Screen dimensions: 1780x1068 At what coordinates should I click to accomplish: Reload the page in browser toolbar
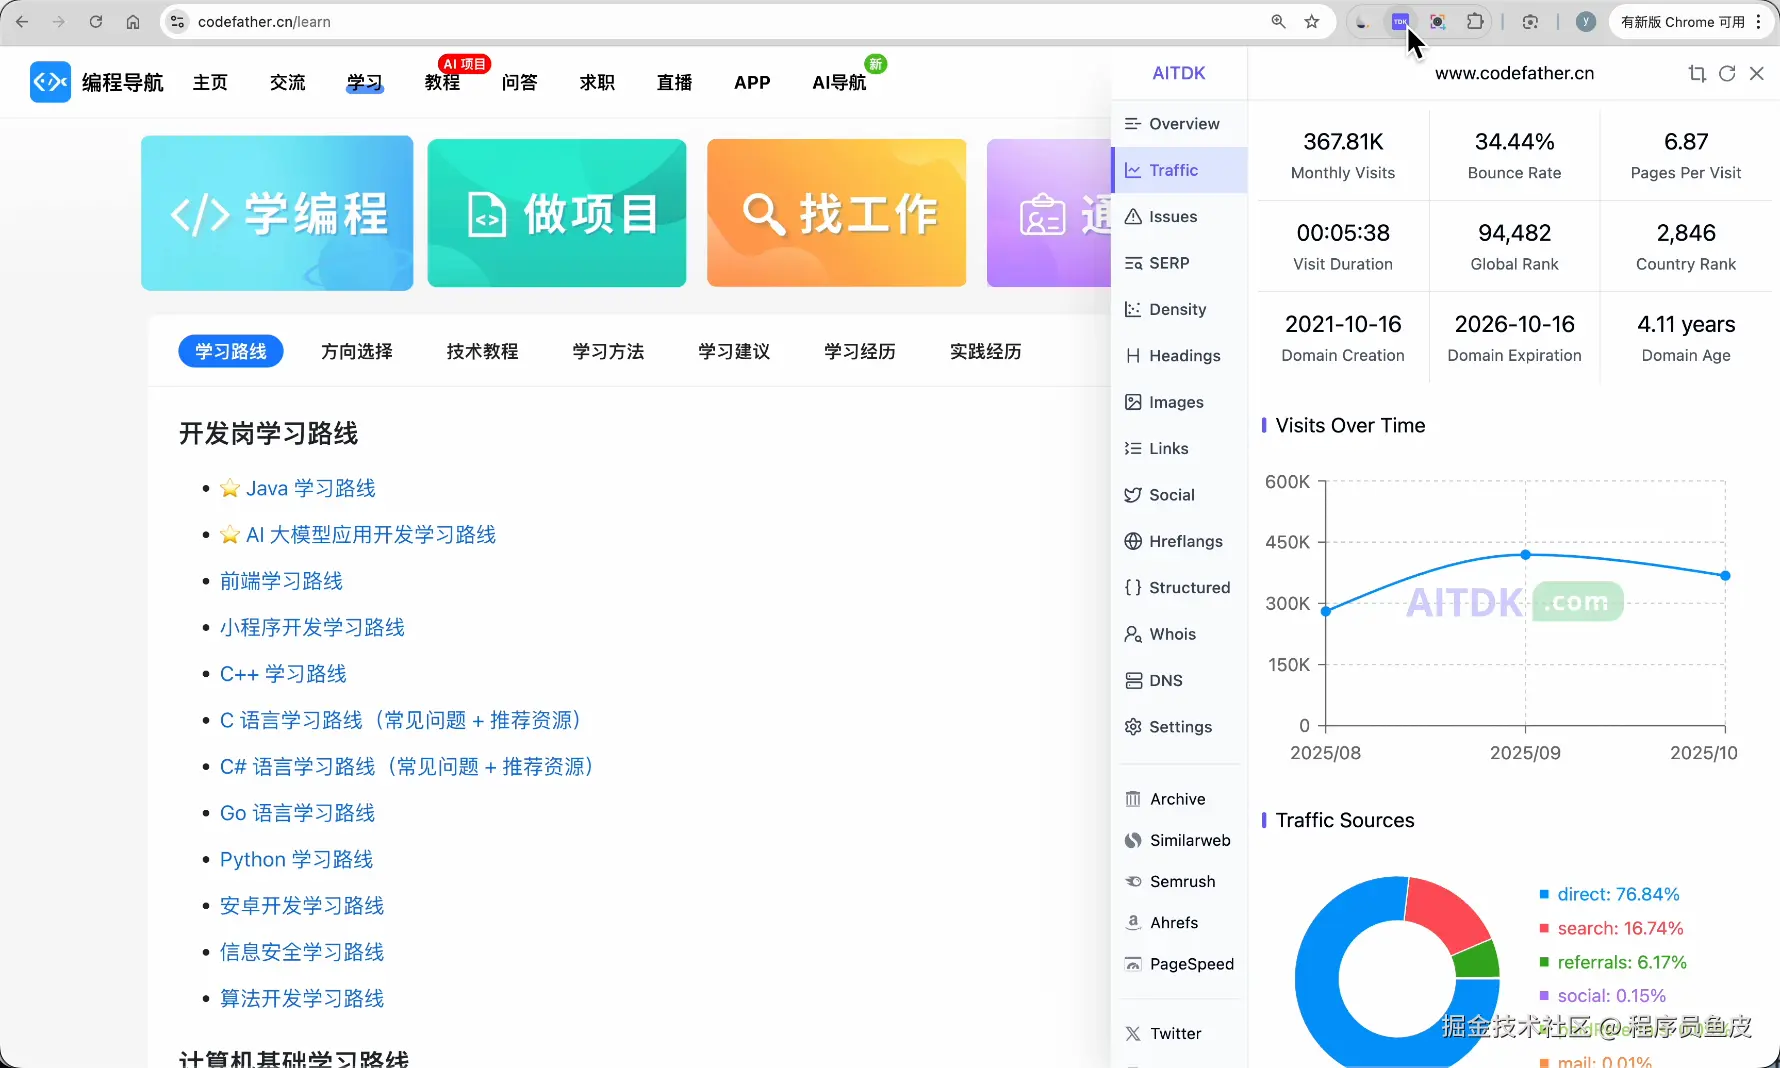pyautogui.click(x=96, y=21)
